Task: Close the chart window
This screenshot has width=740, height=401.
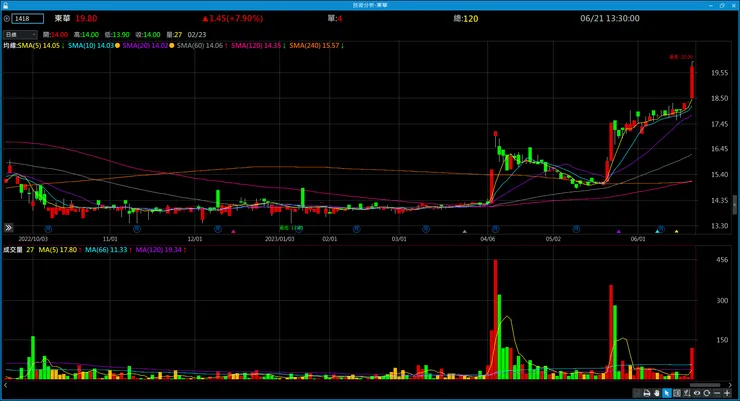Action: pyautogui.click(x=734, y=5)
